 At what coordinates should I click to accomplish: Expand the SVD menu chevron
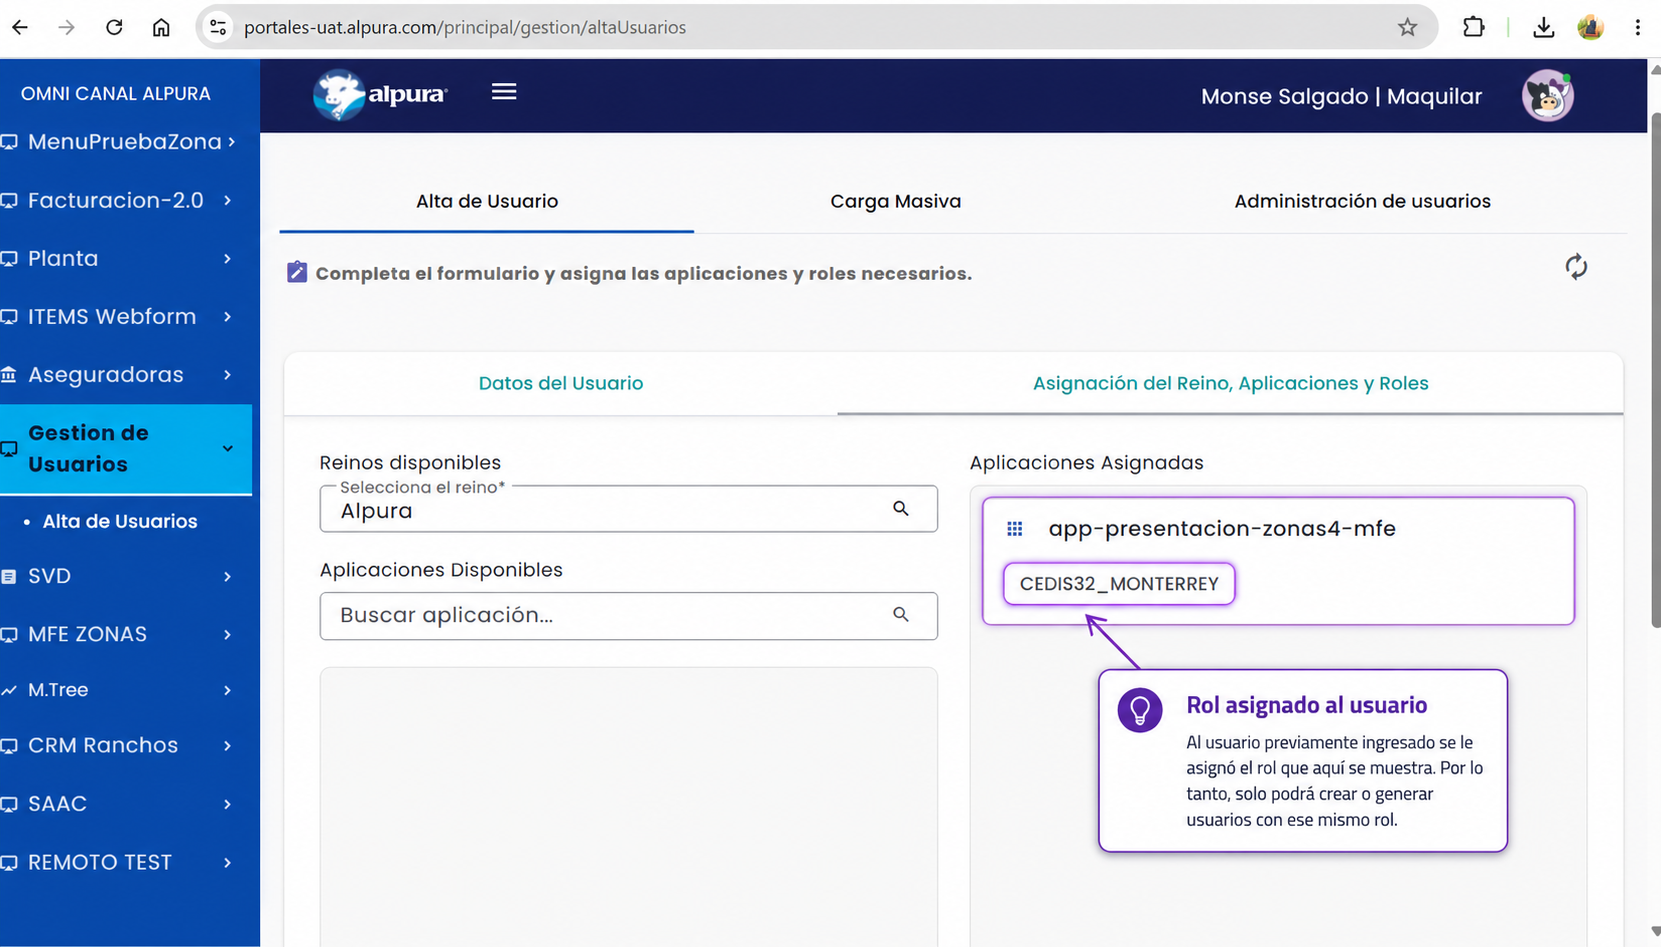pyautogui.click(x=228, y=577)
